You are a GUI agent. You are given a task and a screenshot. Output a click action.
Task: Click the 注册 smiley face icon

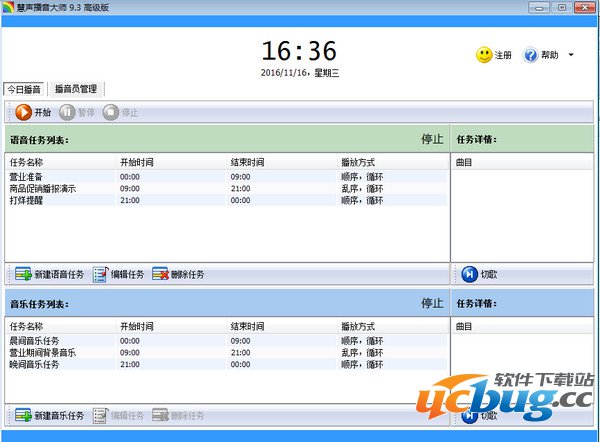point(484,55)
